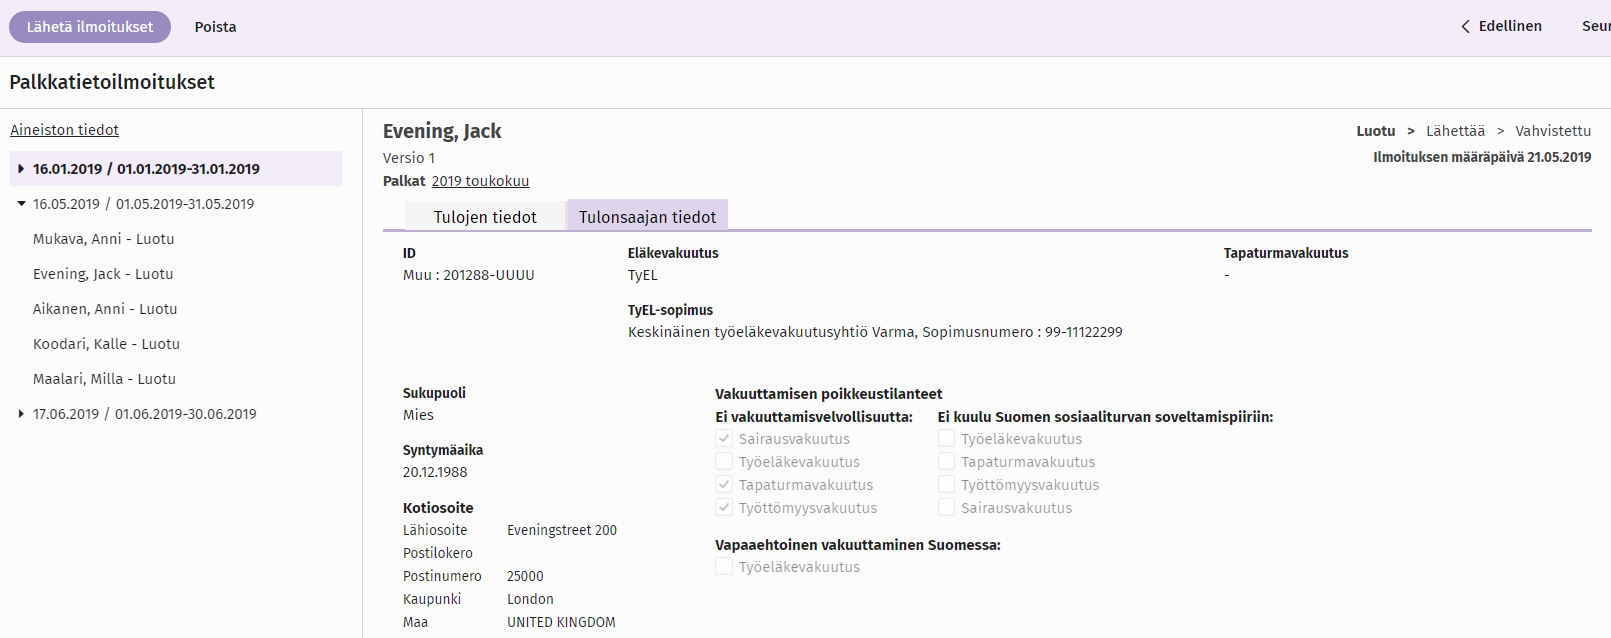The width and height of the screenshot is (1611, 638).
Task: Expand the 16.01.2019 period tree node
Action: tap(21, 169)
